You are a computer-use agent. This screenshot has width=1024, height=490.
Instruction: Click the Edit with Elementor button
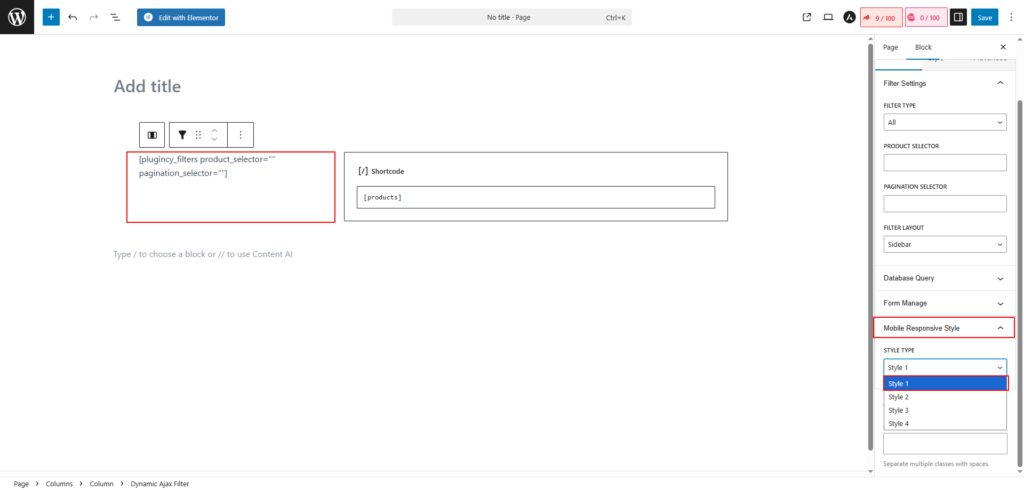[x=181, y=17]
